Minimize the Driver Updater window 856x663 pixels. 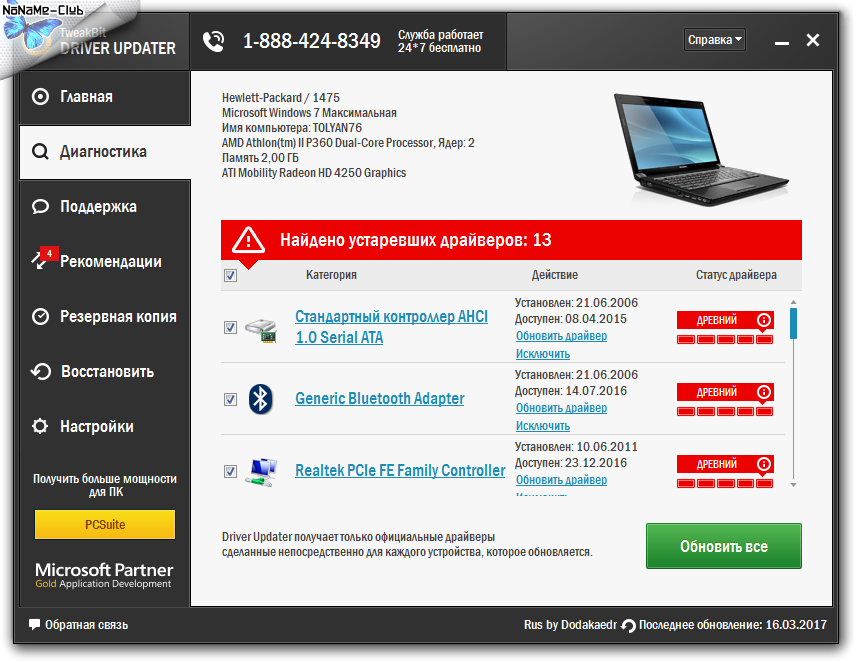[x=782, y=42]
